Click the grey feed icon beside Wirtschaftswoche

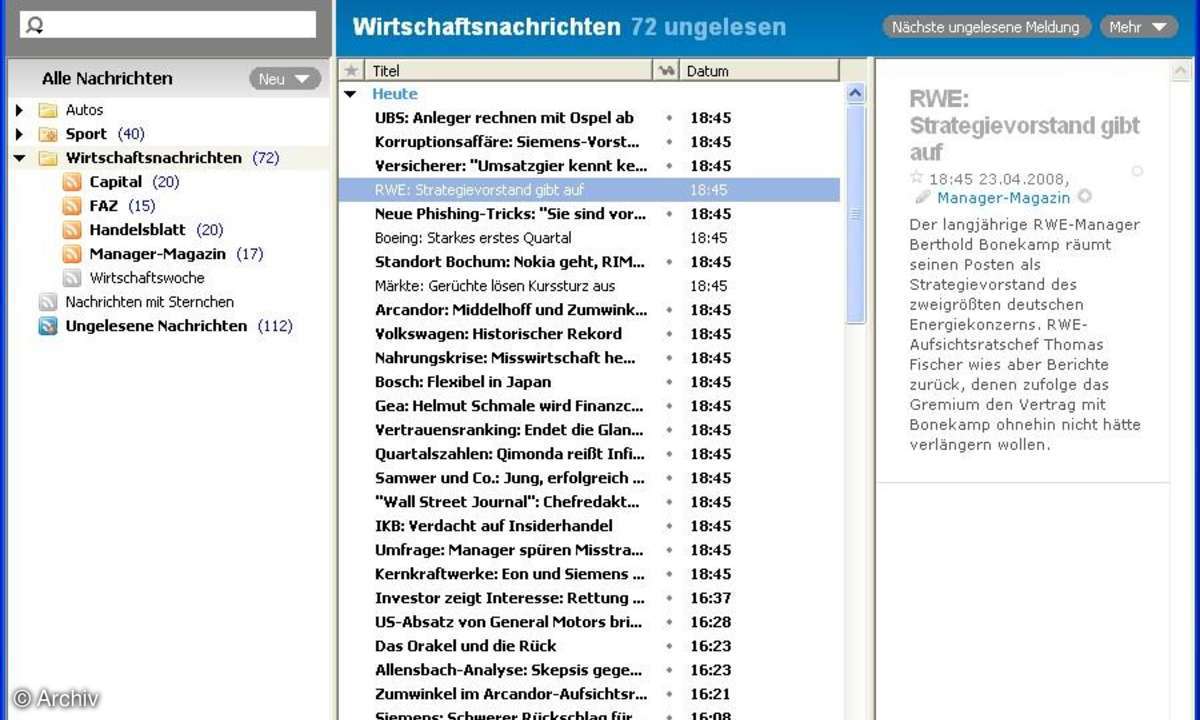pos(72,278)
